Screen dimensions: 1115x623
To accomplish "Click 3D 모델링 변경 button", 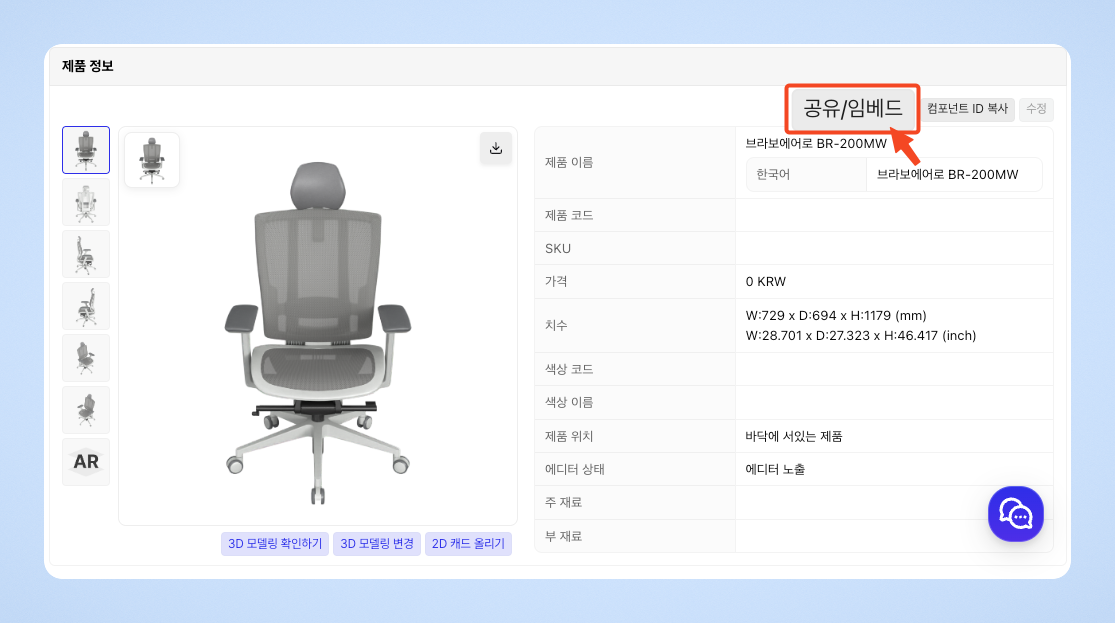I will (x=377, y=543).
